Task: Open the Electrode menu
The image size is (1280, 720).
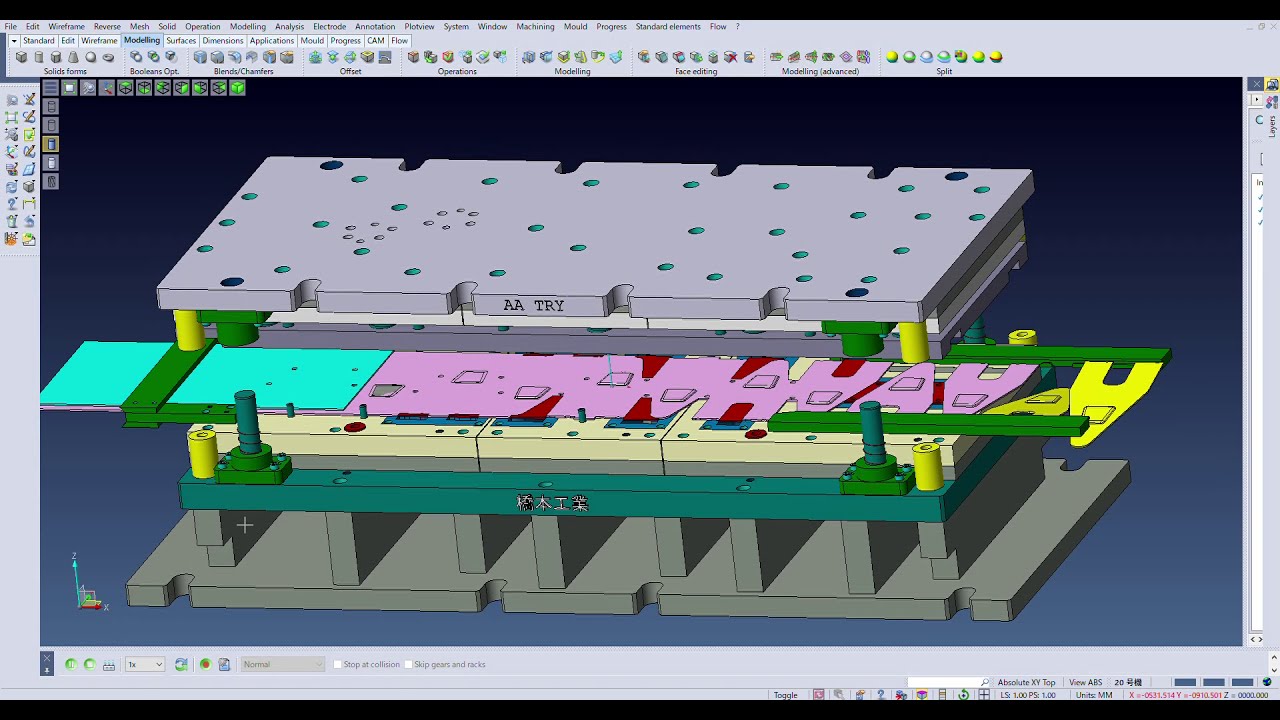Action: (x=329, y=27)
